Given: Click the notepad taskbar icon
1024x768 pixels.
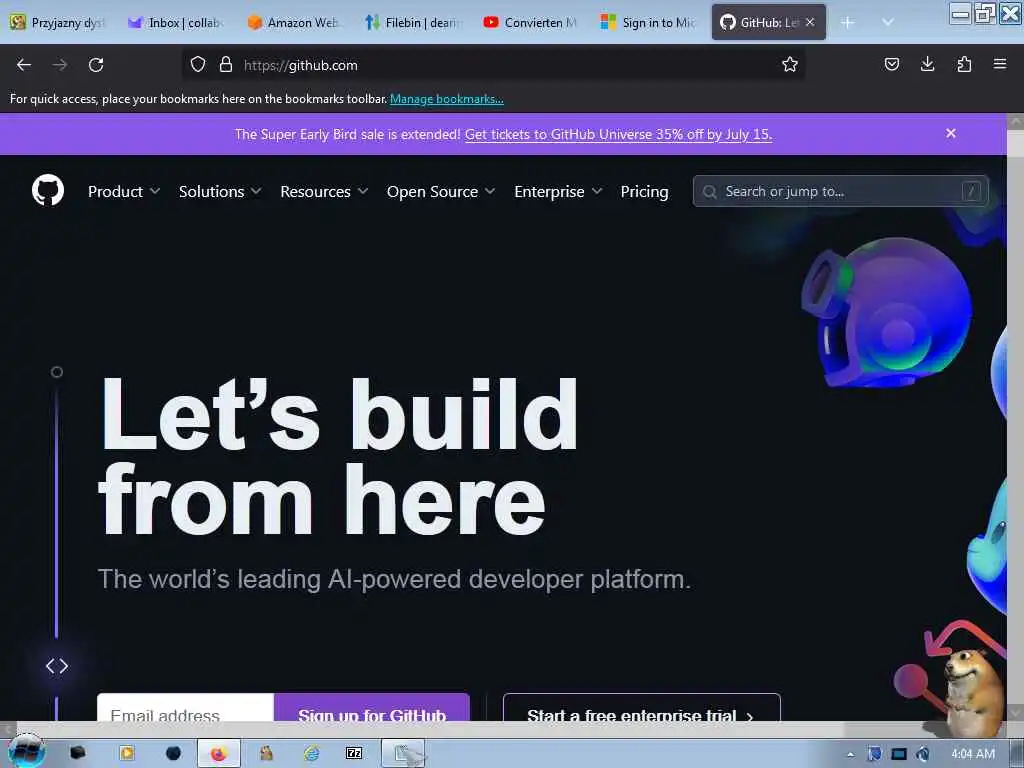Looking at the screenshot, I should (403, 754).
